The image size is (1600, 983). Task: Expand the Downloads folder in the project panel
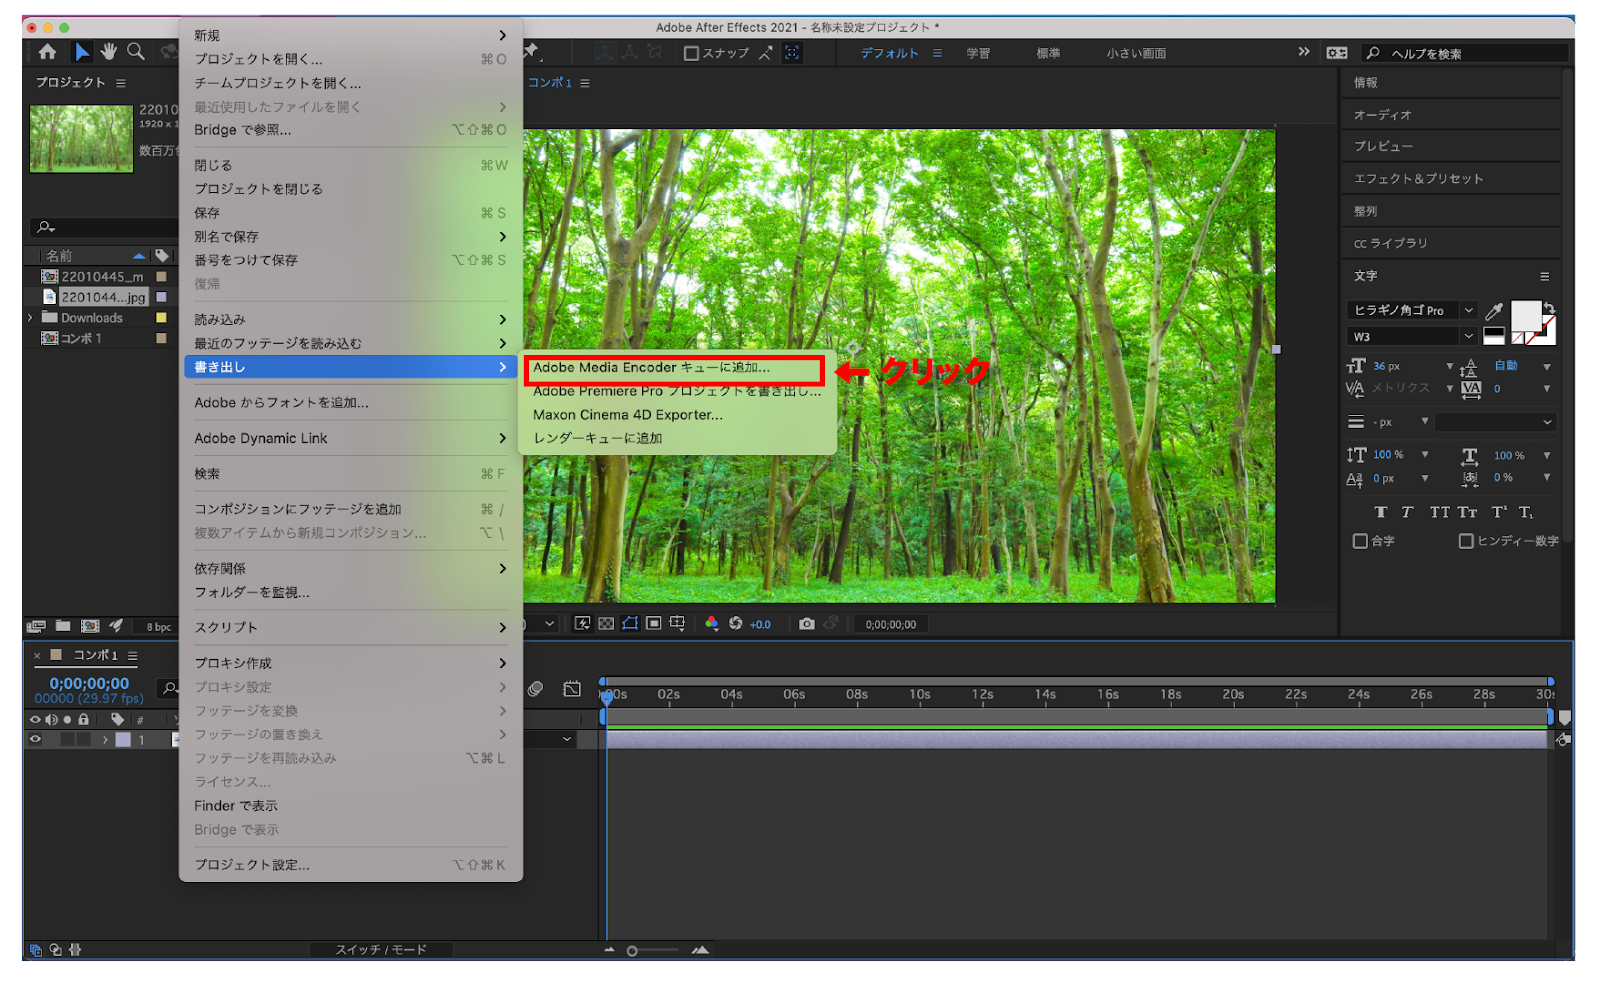31,317
